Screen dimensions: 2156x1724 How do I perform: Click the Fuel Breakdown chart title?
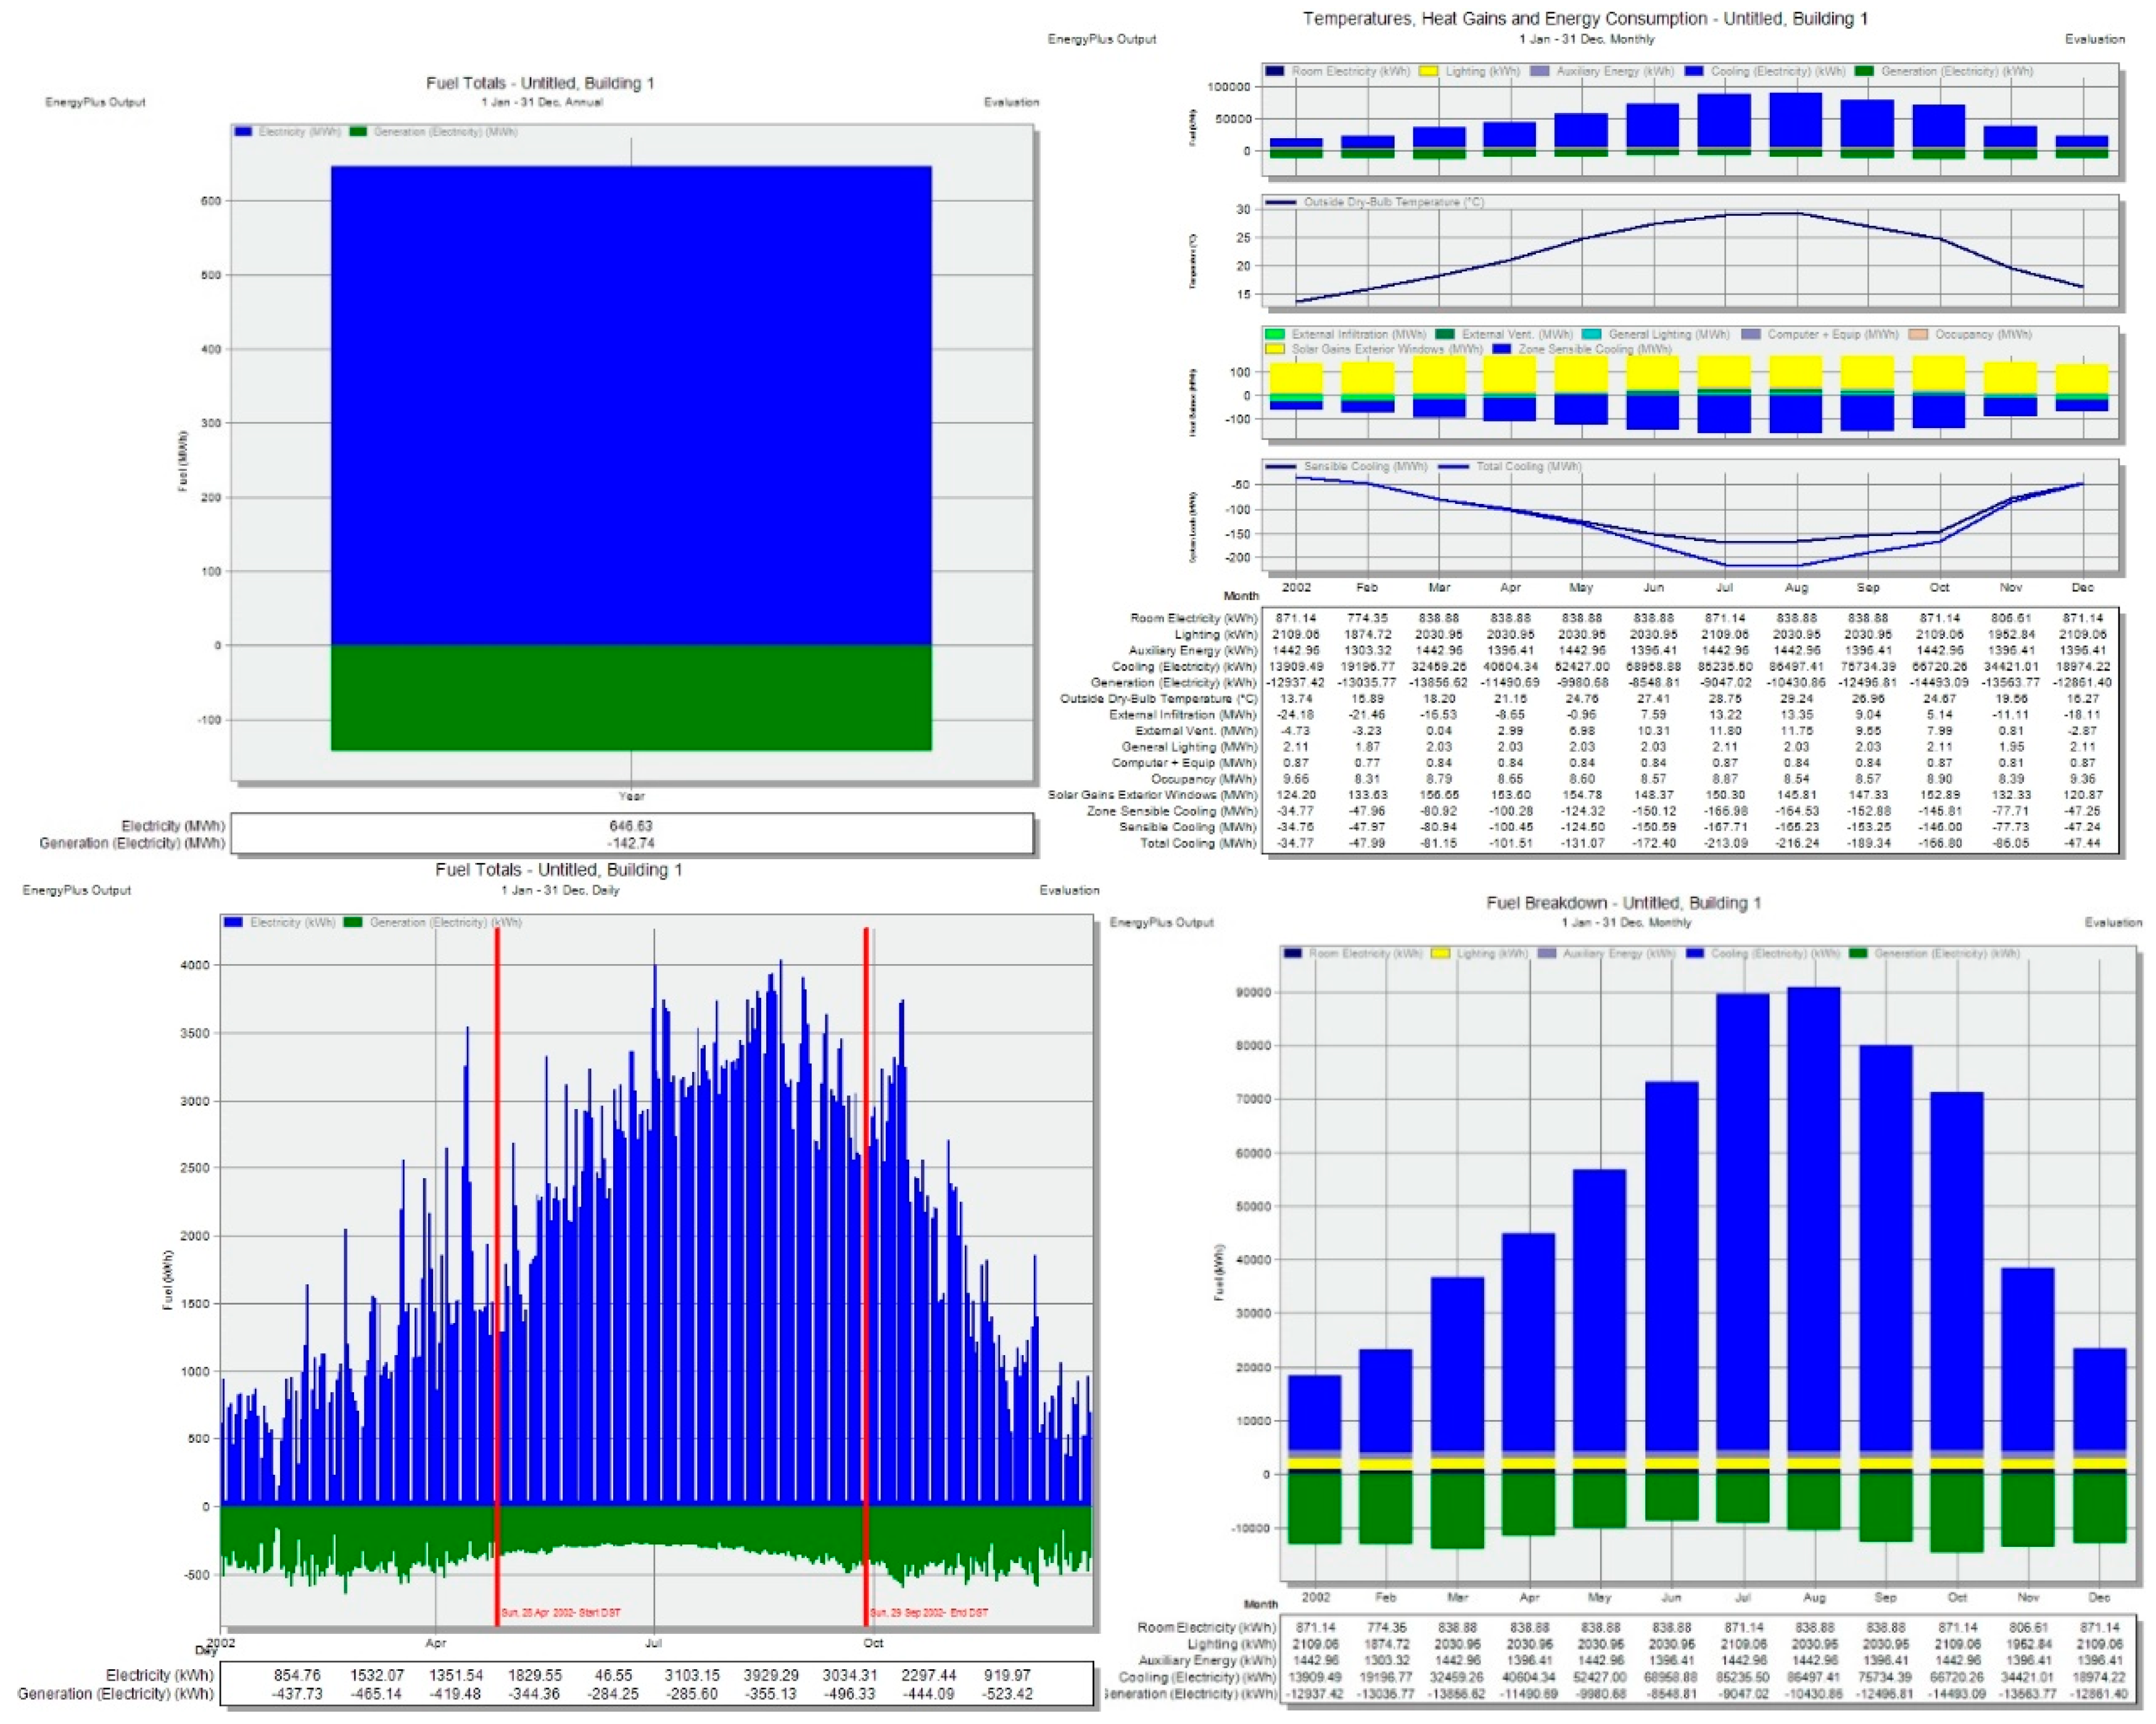pyautogui.click(x=1623, y=903)
